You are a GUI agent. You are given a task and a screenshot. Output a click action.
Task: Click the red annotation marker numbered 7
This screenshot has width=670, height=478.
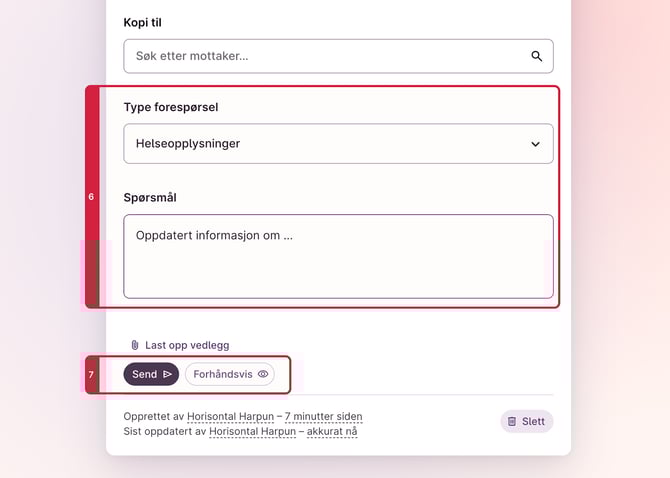tap(91, 375)
